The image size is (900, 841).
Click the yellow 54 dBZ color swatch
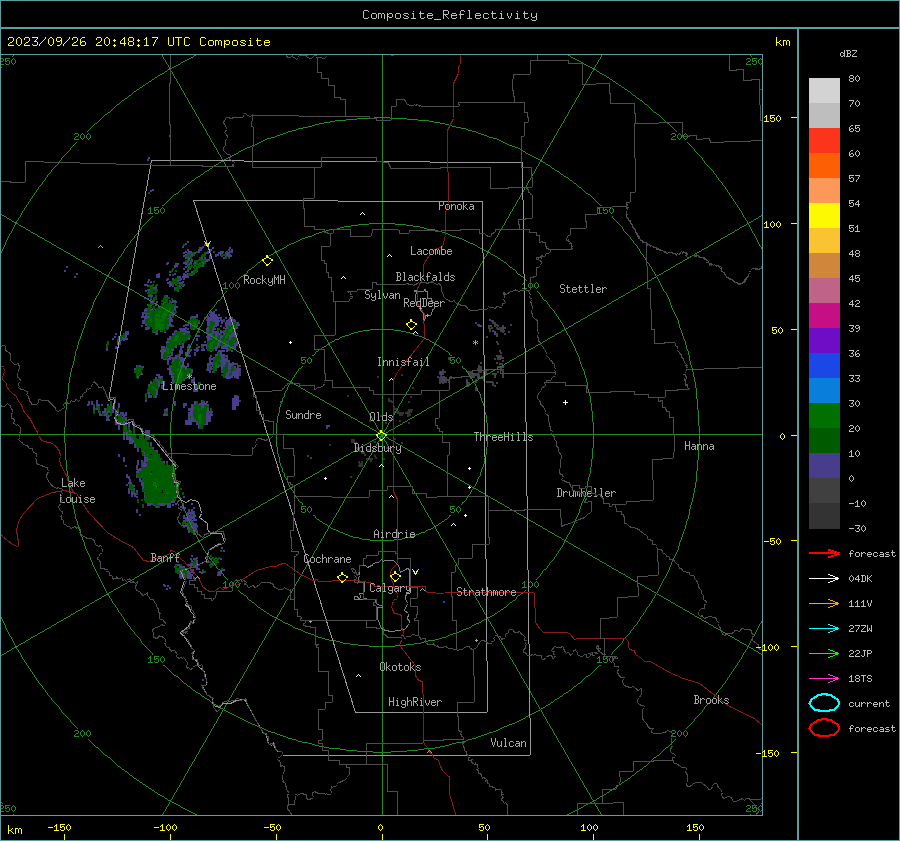tap(824, 215)
